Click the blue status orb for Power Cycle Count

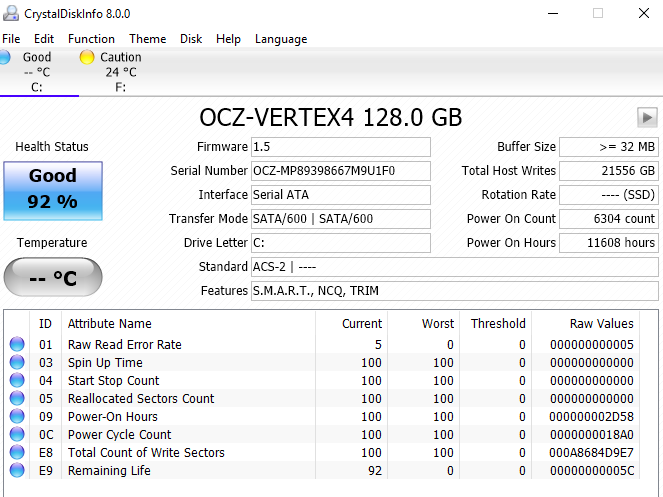coord(17,434)
